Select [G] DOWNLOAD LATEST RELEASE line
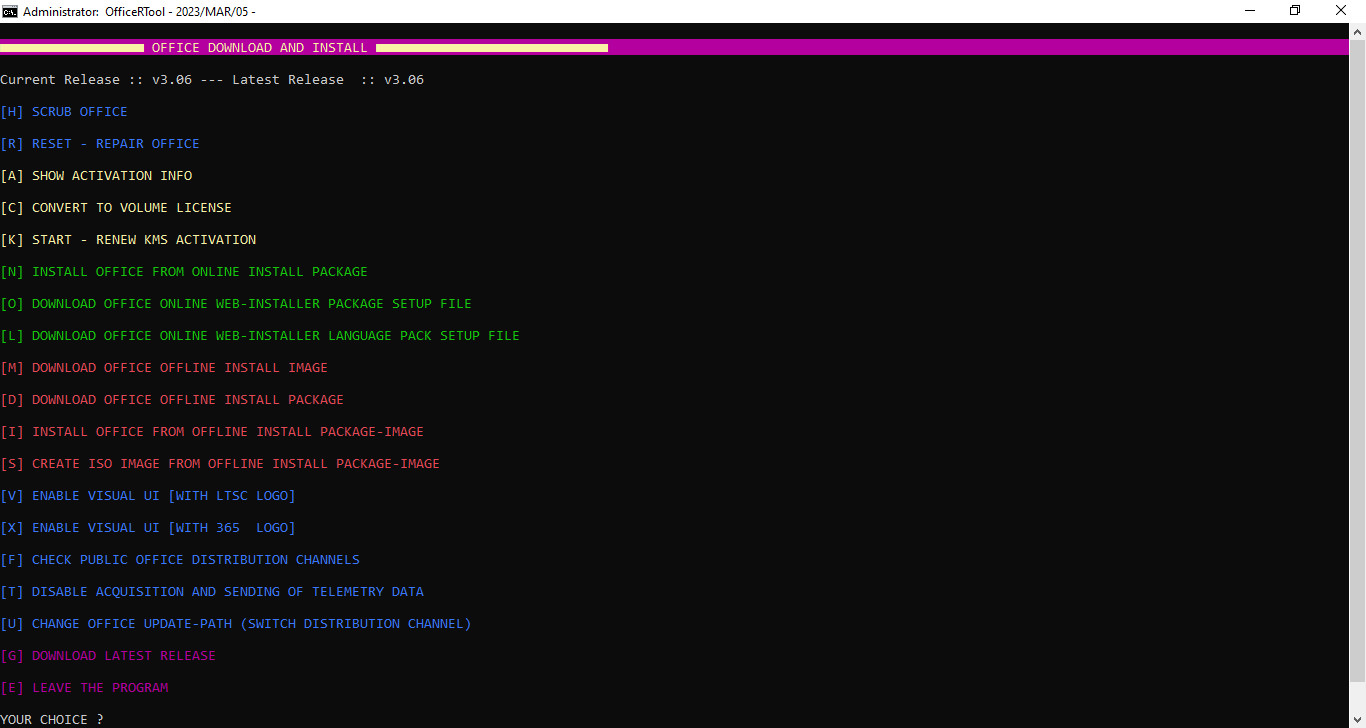The height and width of the screenshot is (728, 1366). tap(108, 656)
